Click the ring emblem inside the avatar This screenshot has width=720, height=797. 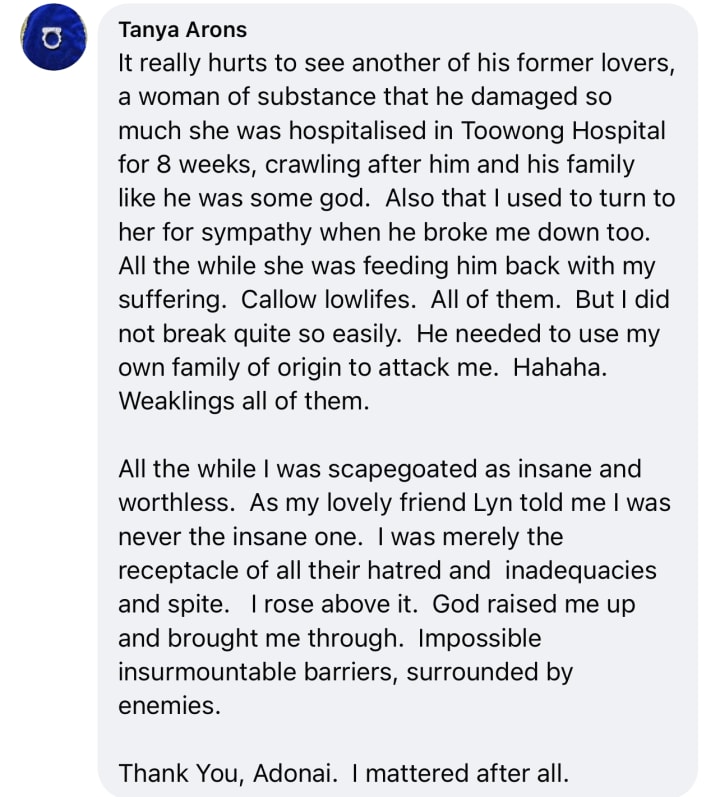[51, 39]
